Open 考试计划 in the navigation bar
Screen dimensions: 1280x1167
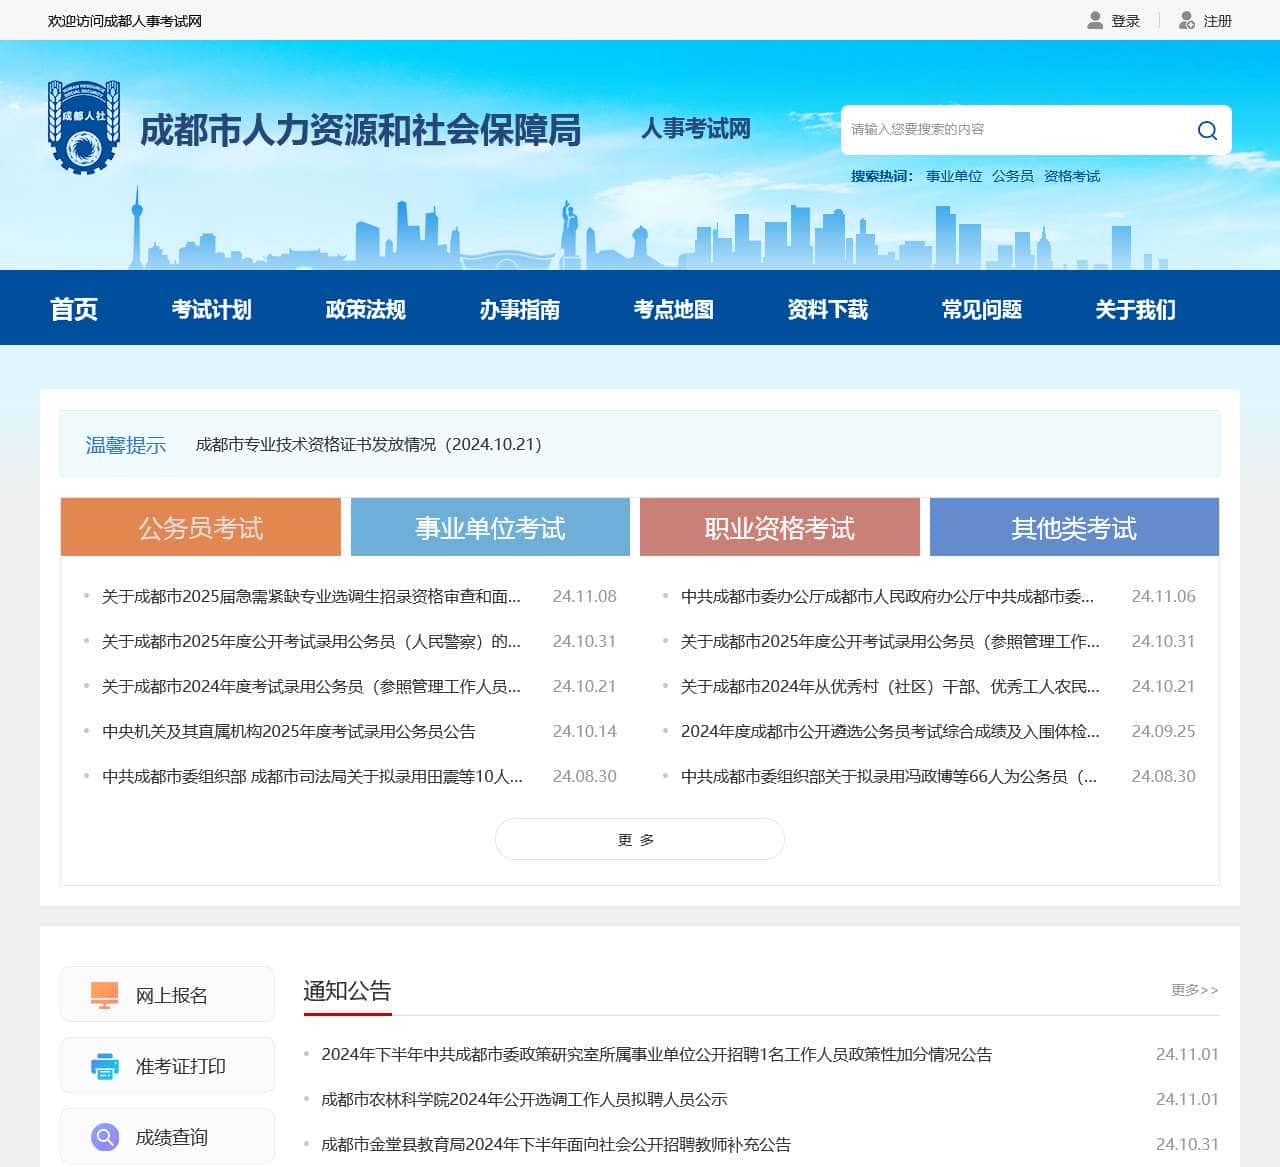pyautogui.click(x=211, y=309)
